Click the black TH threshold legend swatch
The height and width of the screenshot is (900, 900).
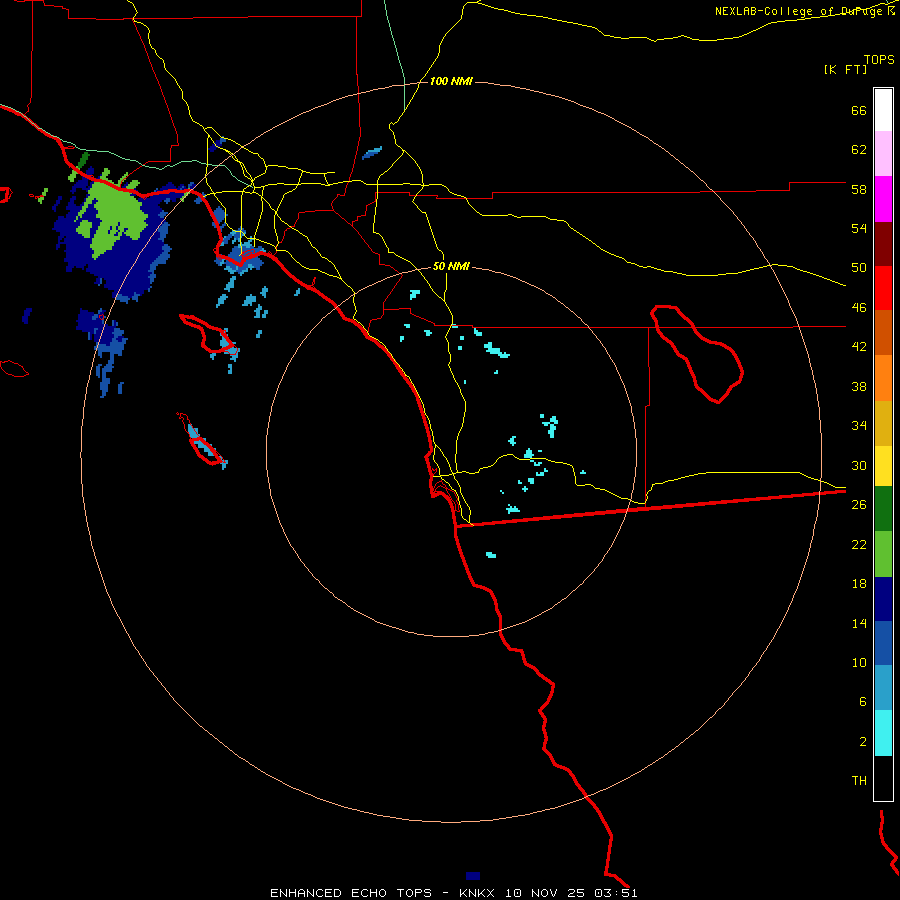pos(883,778)
